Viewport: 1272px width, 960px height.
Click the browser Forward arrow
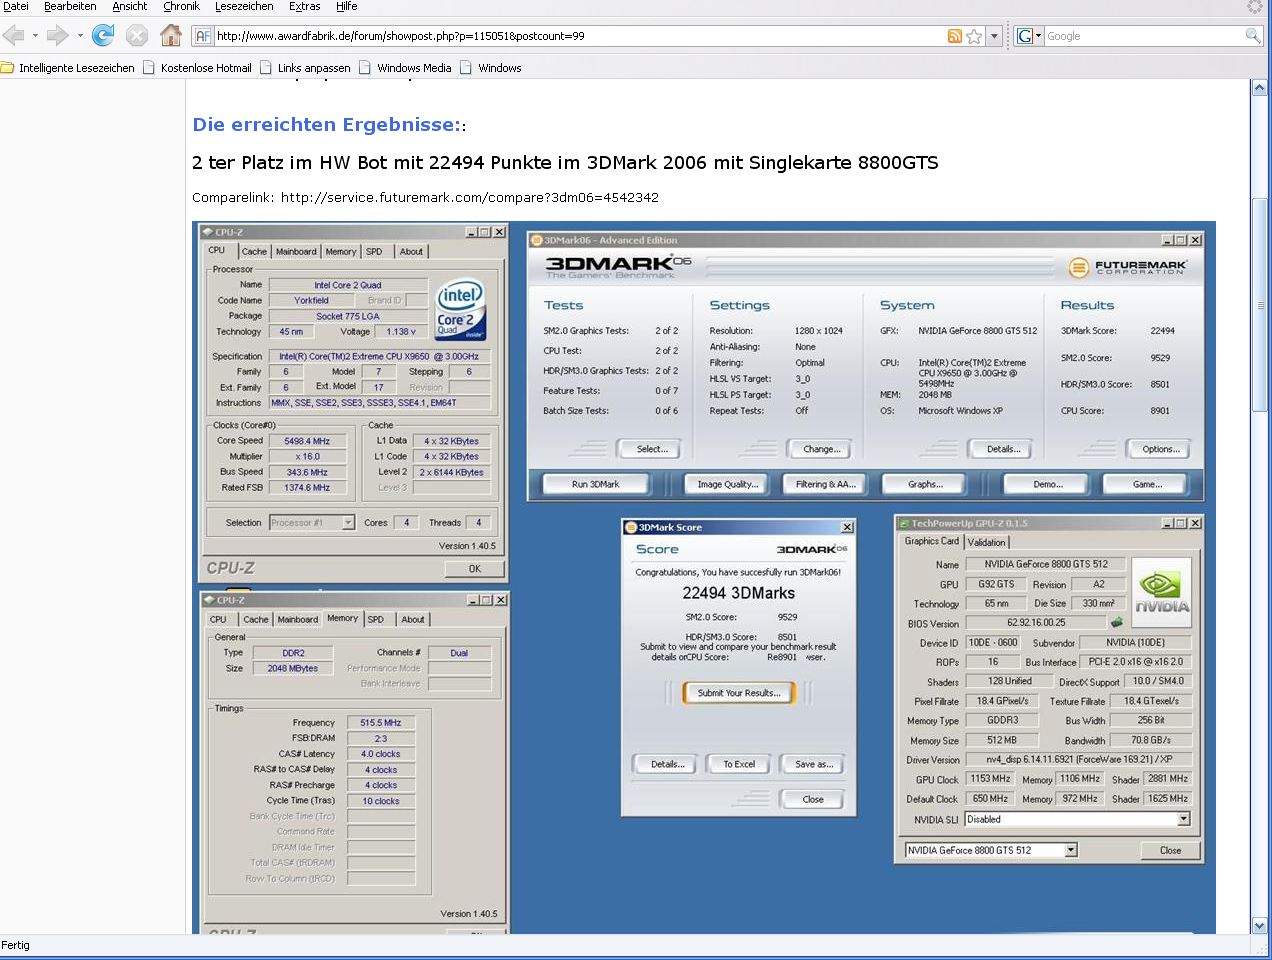(x=57, y=36)
